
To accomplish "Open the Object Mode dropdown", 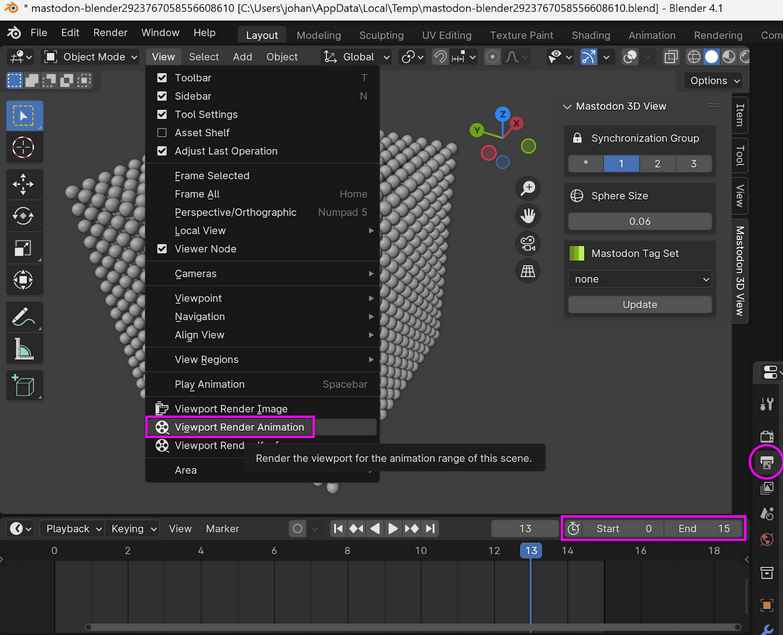I will tap(91, 57).
